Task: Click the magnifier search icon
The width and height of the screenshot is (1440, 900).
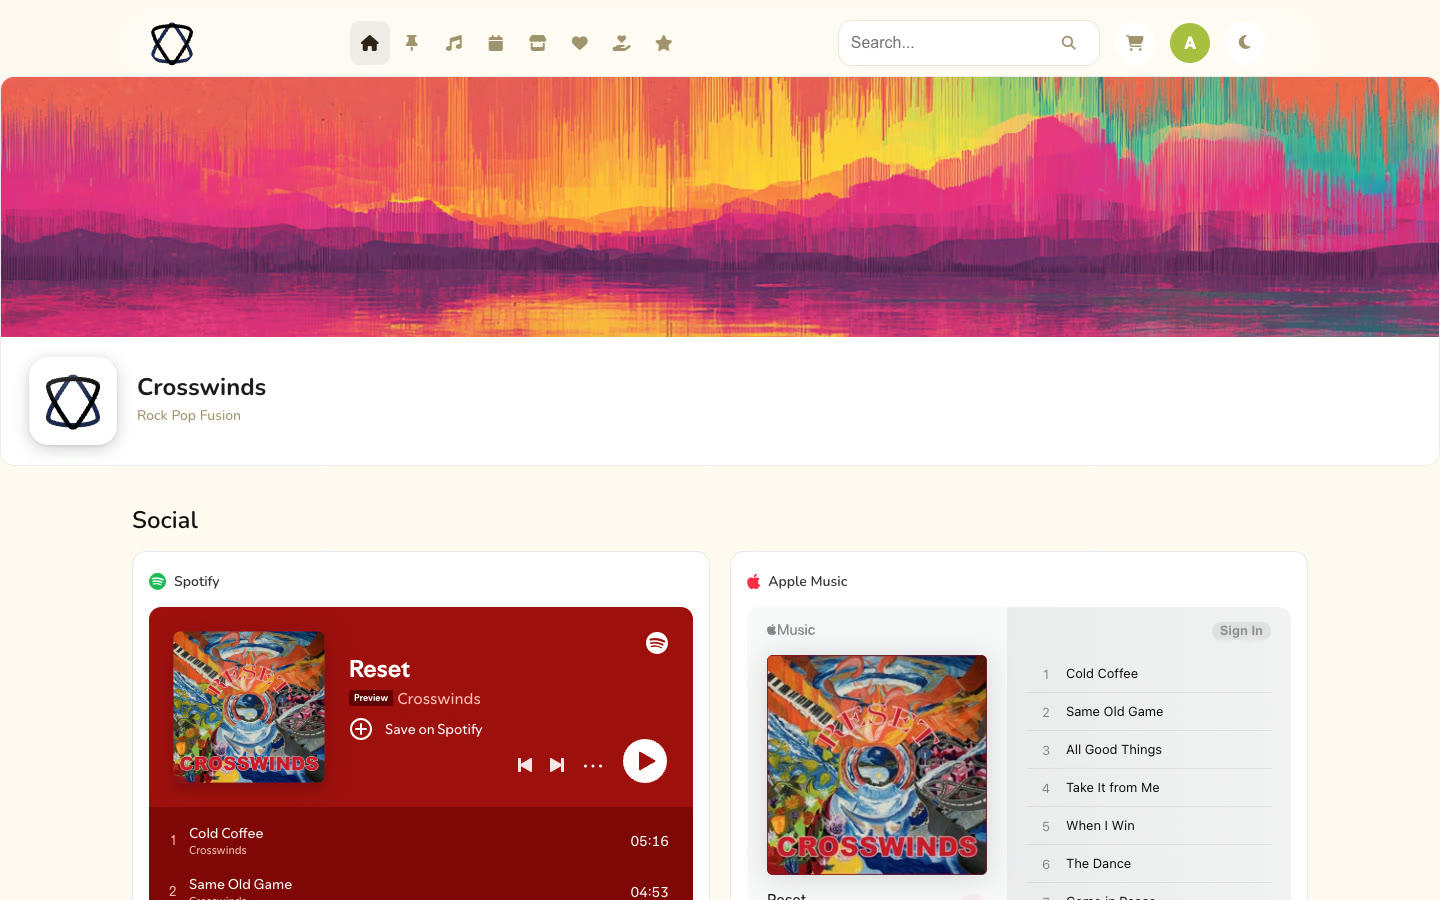Action: click(x=1069, y=43)
